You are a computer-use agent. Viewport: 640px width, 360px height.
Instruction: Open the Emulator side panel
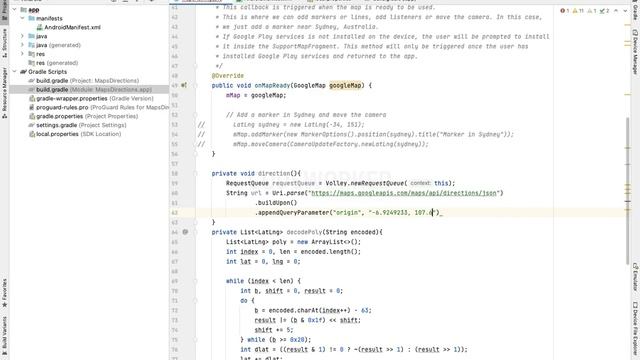[x=635, y=277]
